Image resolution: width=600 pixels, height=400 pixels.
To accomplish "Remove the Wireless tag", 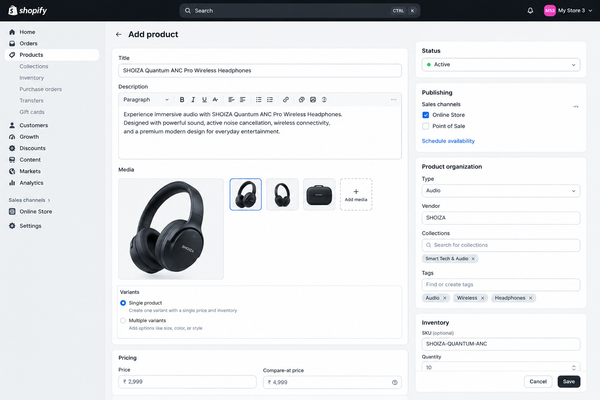I will tap(483, 298).
